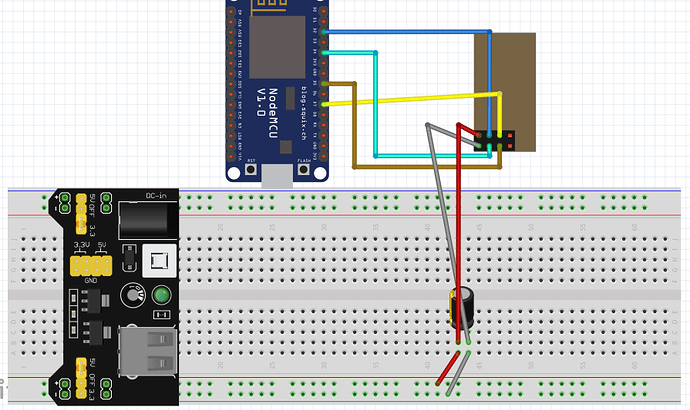The image size is (690, 410).
Task: Select the black electrolytic capacitor
Action: (462, 308)
